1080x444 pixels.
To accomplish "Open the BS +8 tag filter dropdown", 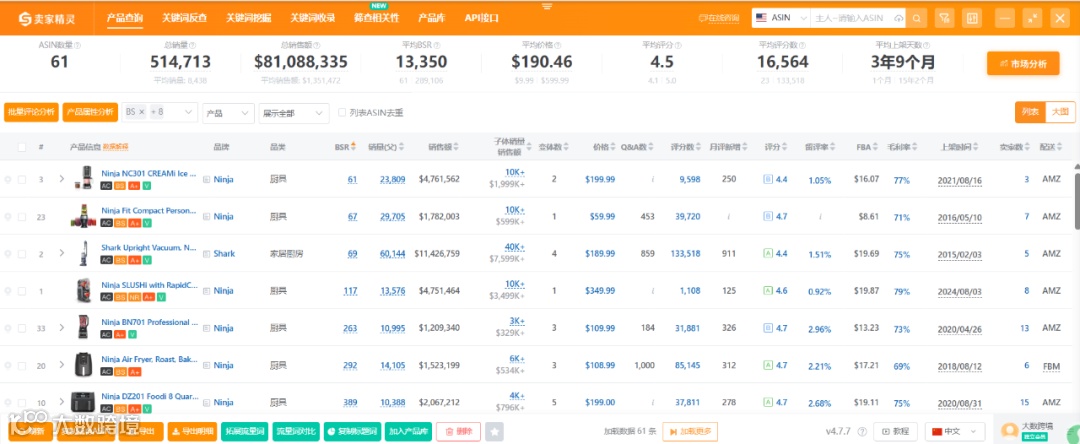I will tap(160, 112).
